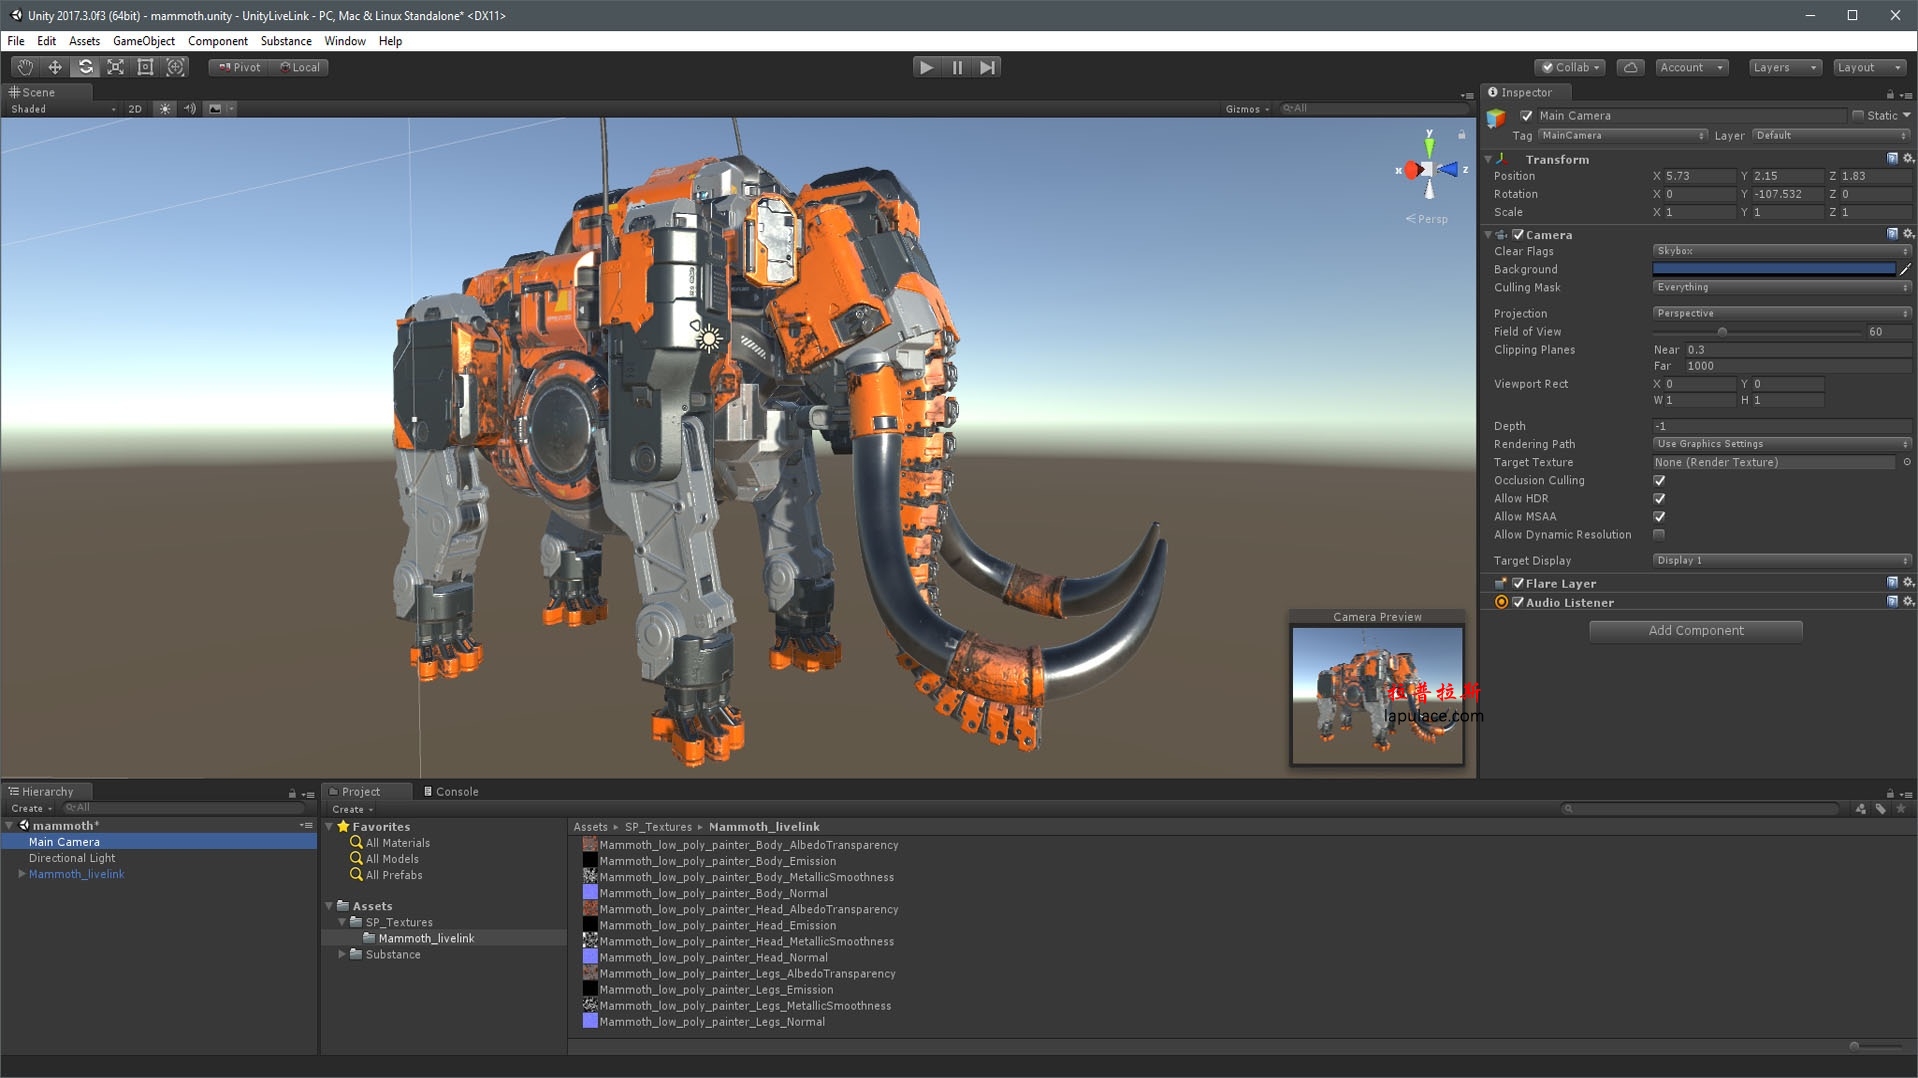Viewport: 1918px width, 1078px height.
Task: Step forward one frame
Action: [x=987, y=67]
